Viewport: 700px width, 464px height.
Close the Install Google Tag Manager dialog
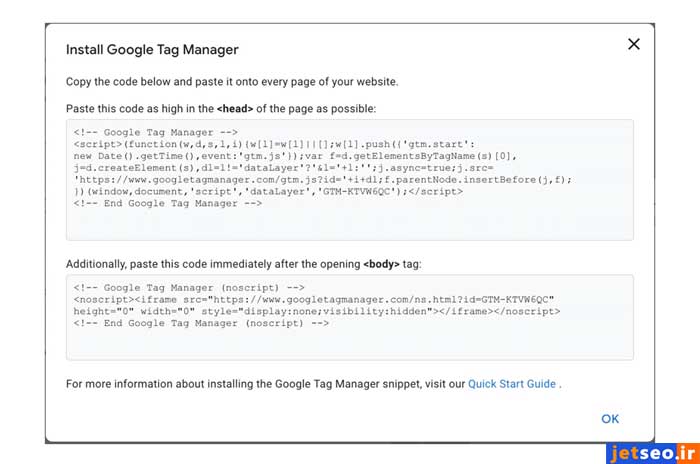click(x=633, y=44)
